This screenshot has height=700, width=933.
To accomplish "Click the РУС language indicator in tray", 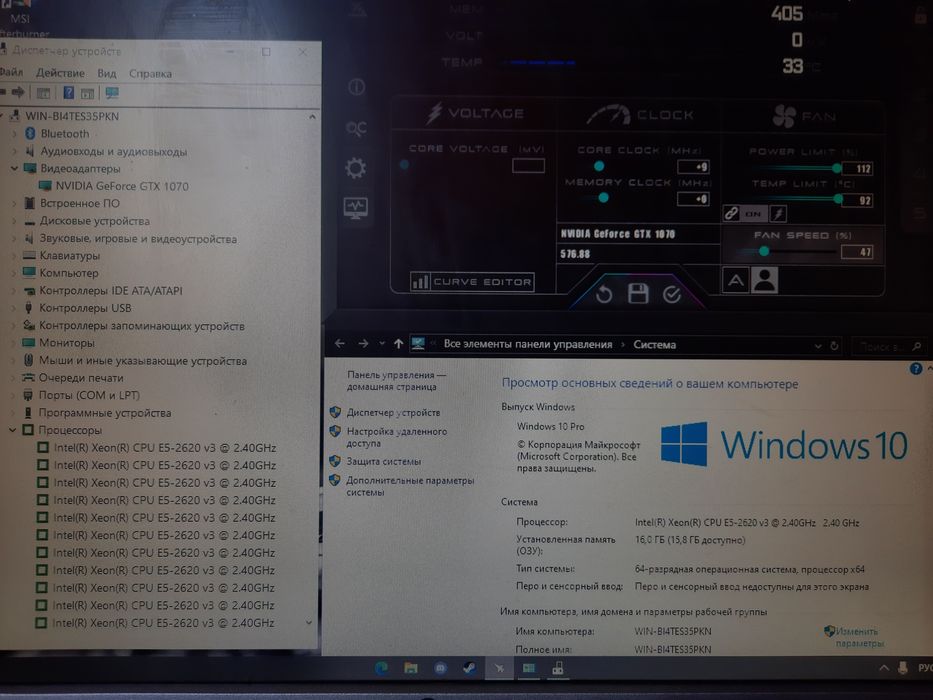I will click(925, 668).
